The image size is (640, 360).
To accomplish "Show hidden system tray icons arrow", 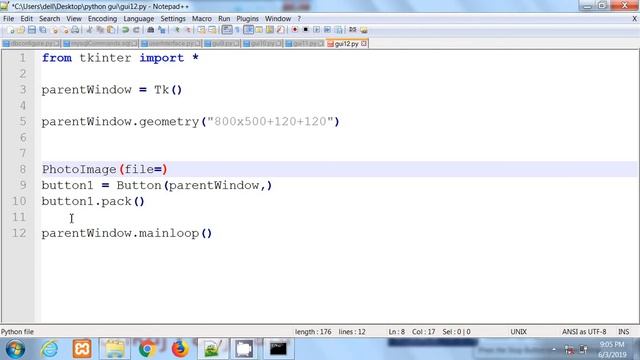I will click(x=554, y=349).
